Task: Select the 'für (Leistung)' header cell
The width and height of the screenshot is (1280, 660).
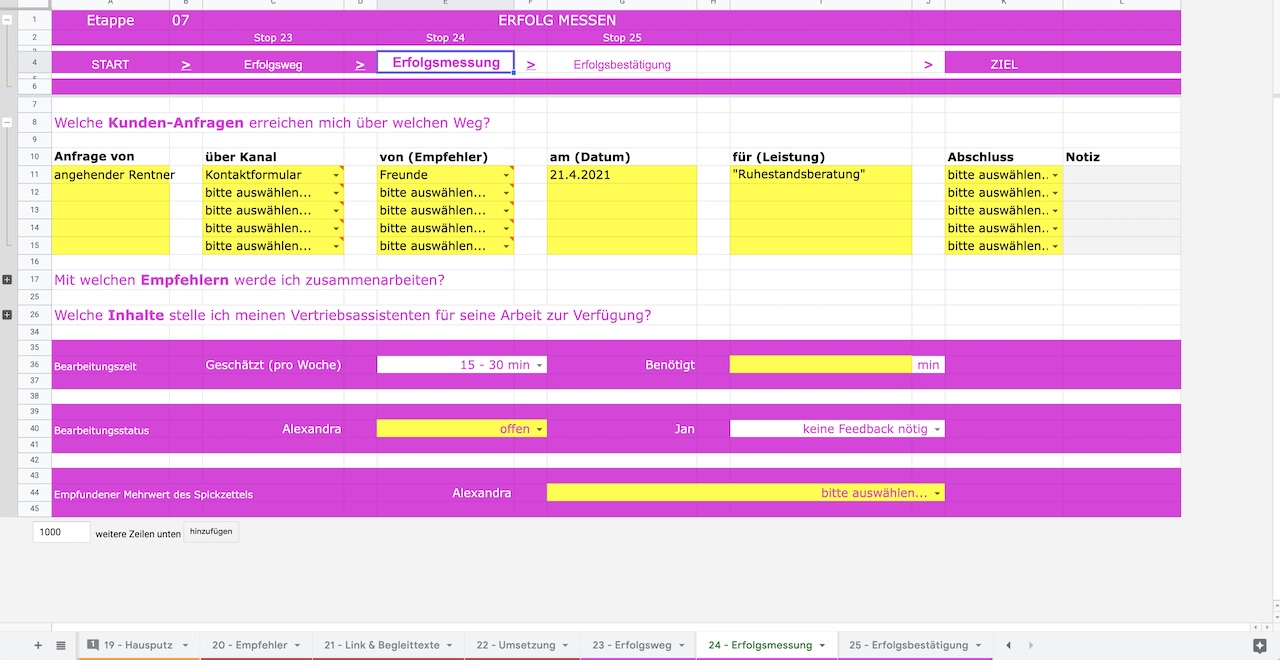Action: tap(821, 157)
